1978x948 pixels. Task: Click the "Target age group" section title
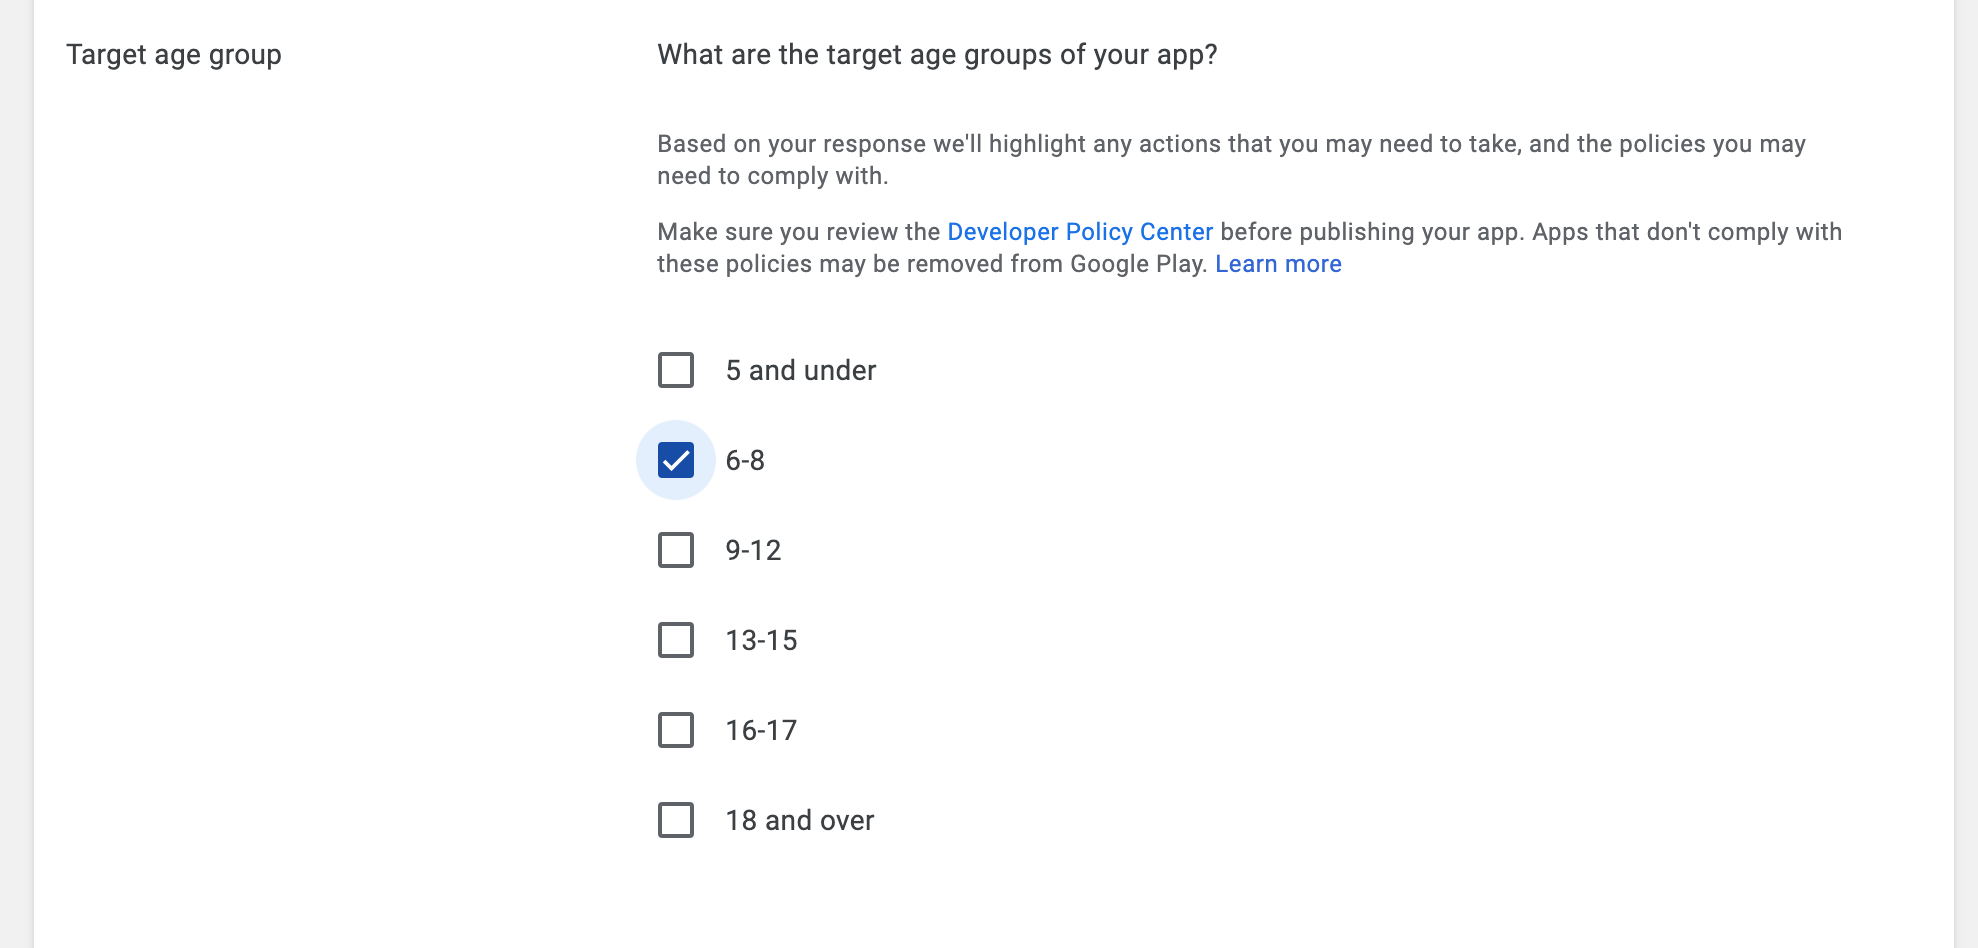coord(174,55)
